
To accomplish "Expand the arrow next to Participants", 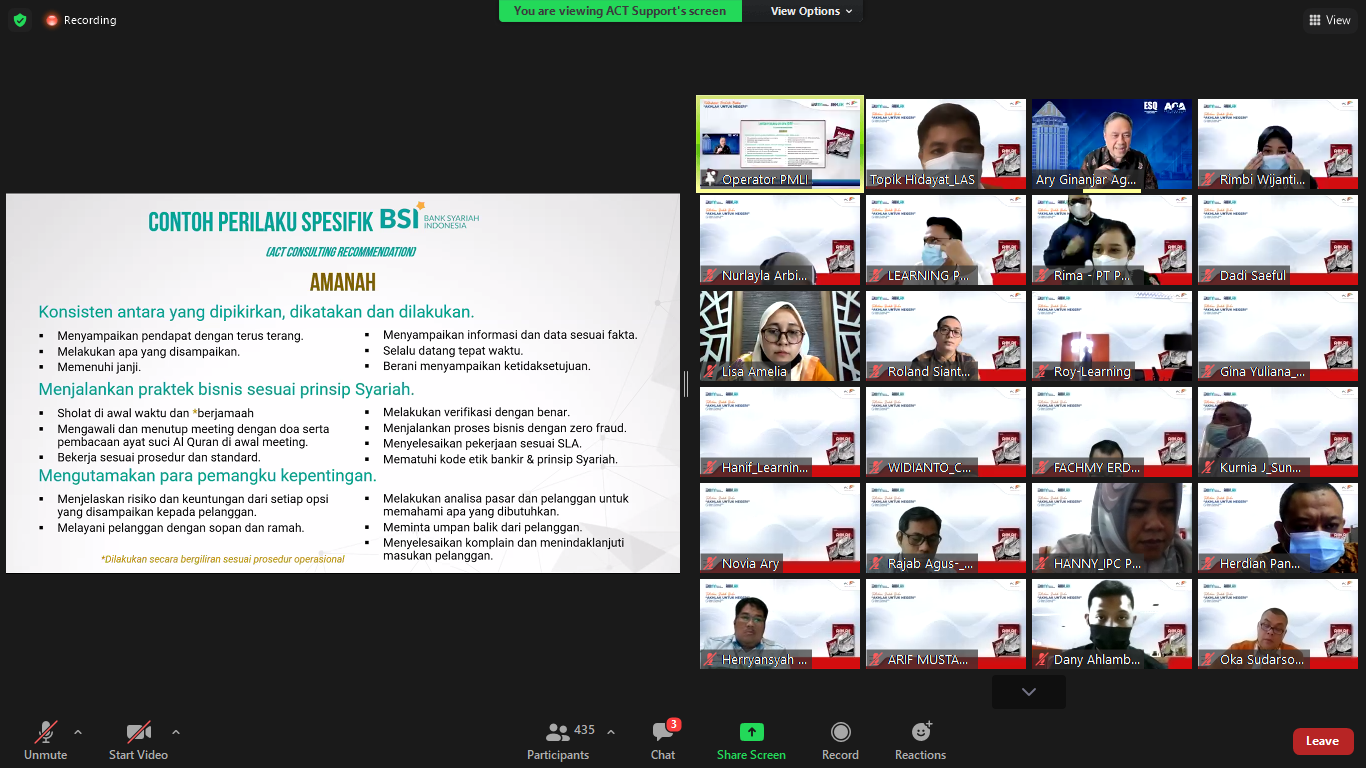I will point(611,732).
